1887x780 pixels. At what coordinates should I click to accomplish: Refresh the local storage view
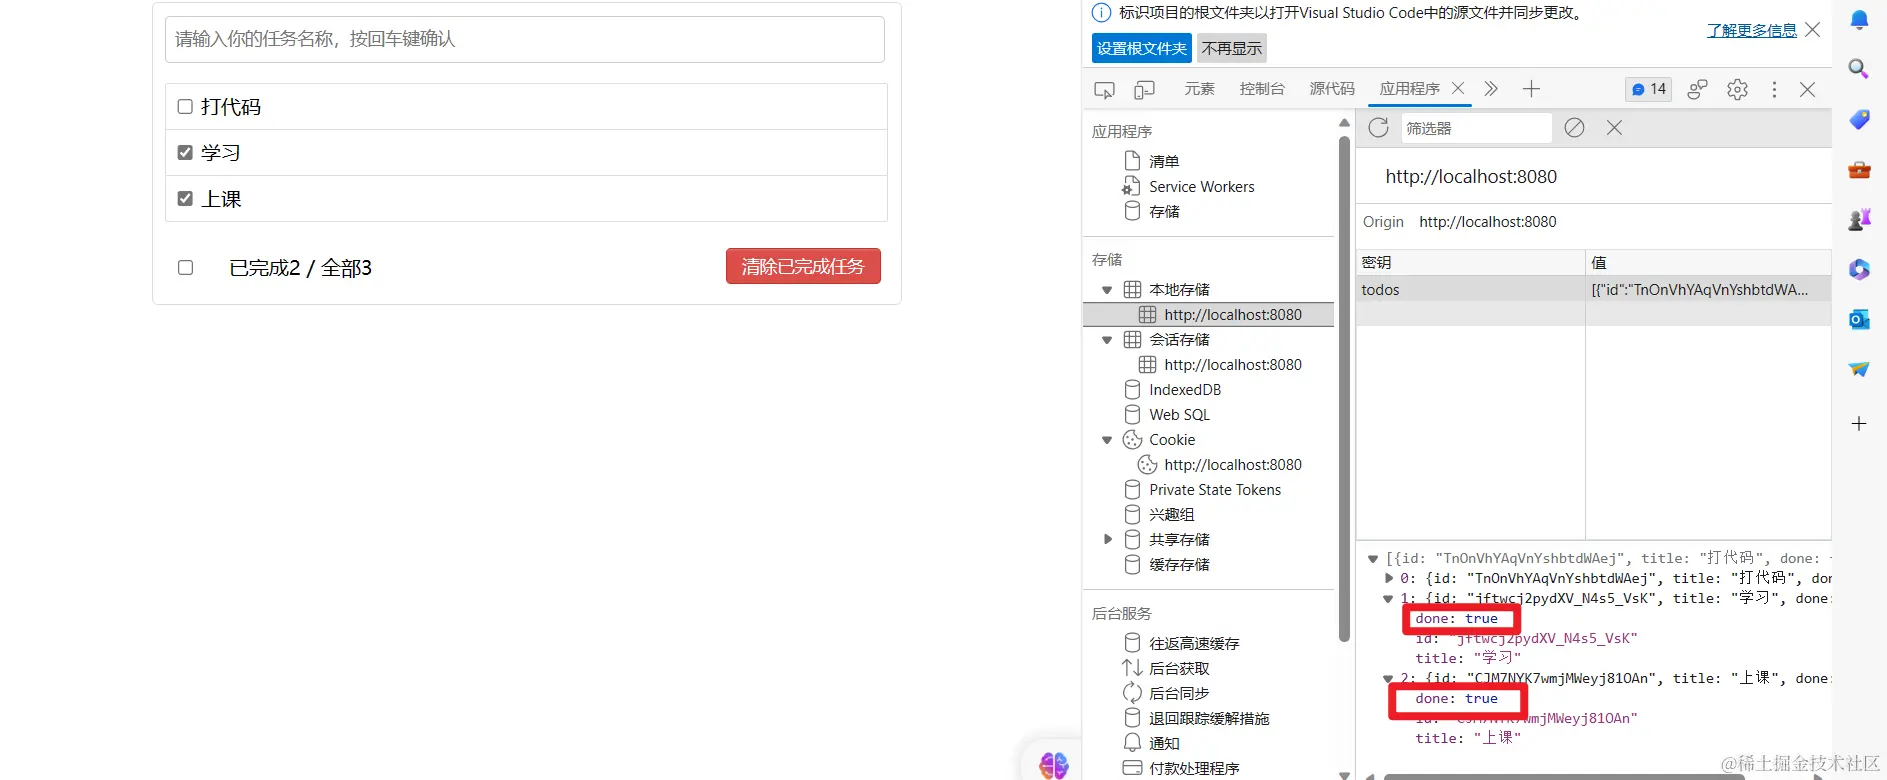1378,128
